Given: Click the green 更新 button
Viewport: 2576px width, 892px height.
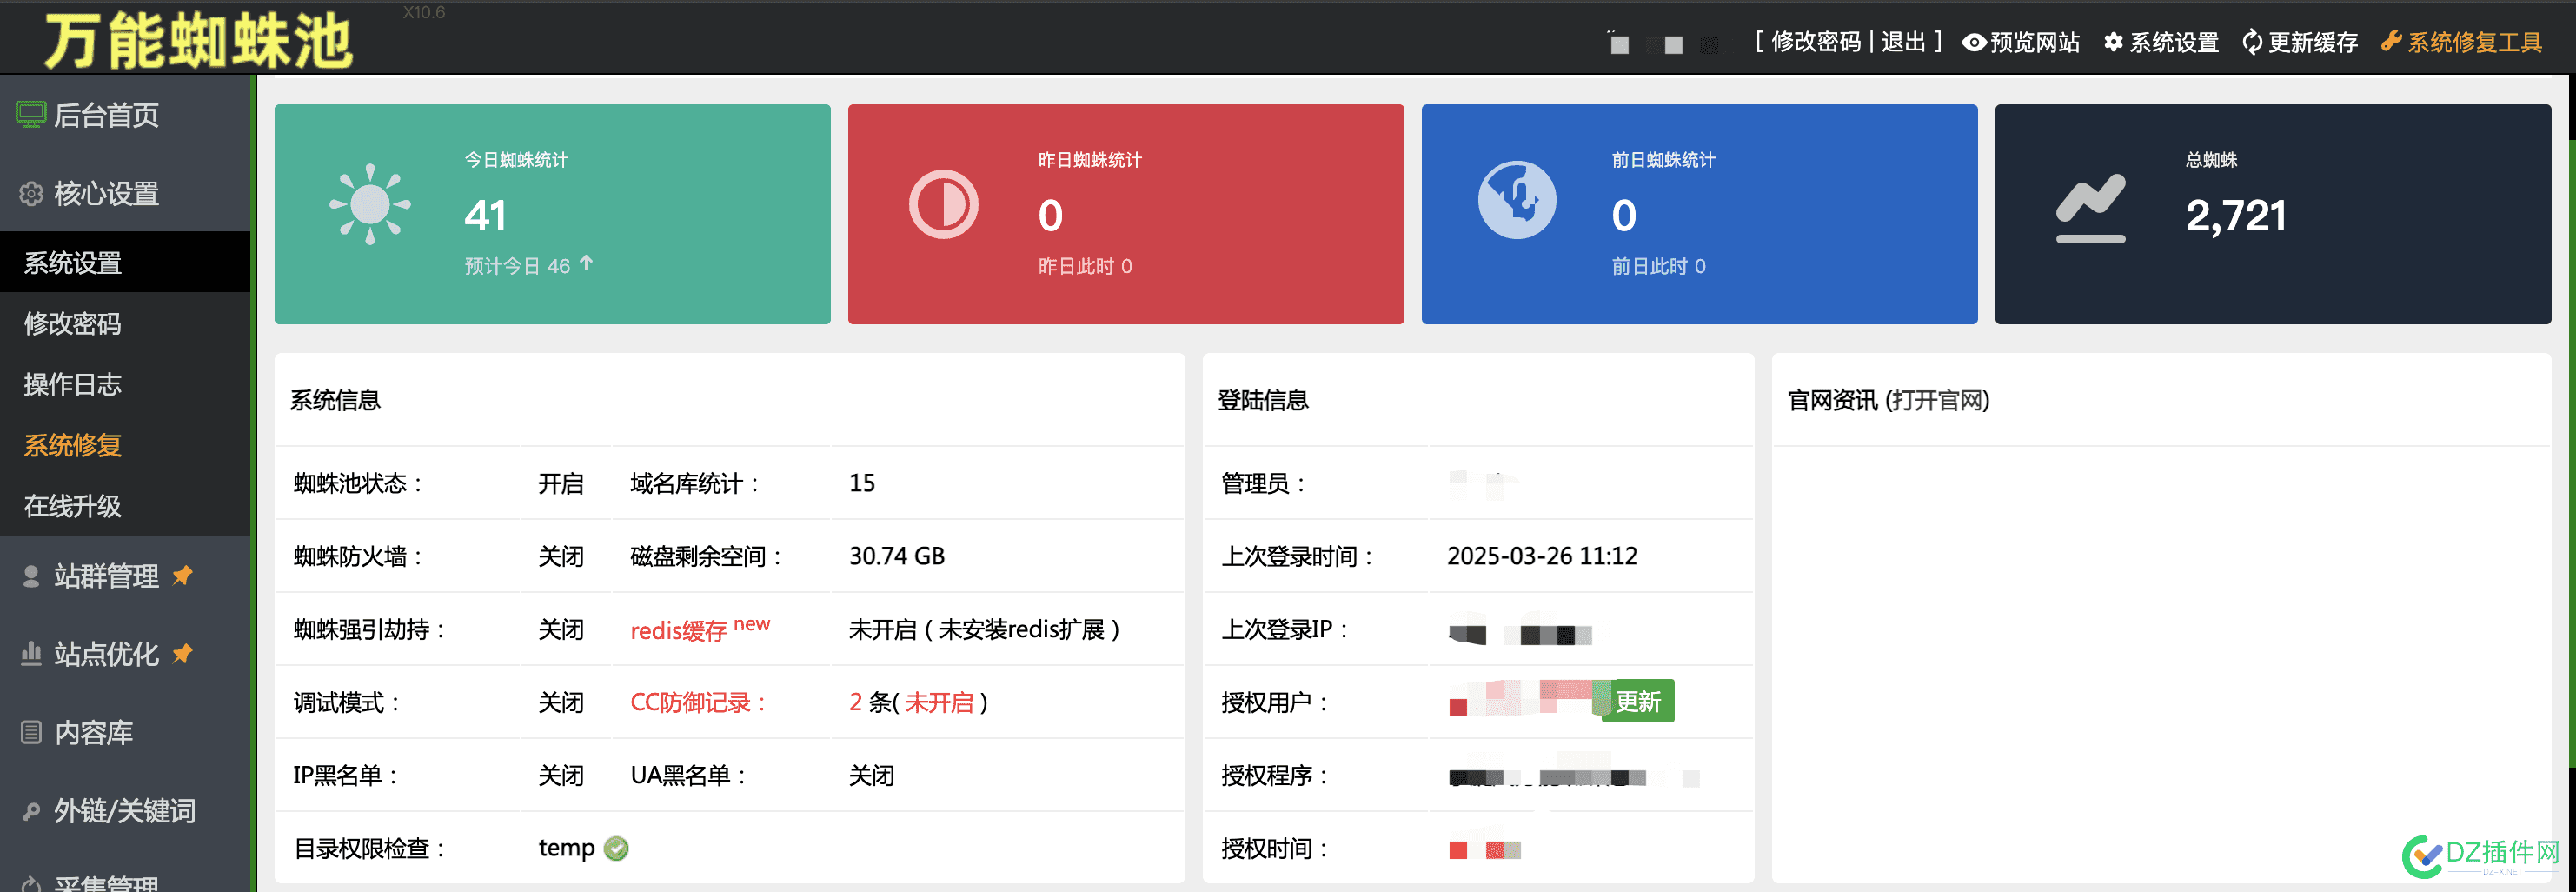Looking at the screenshot, I should (x=1638, y=702).
